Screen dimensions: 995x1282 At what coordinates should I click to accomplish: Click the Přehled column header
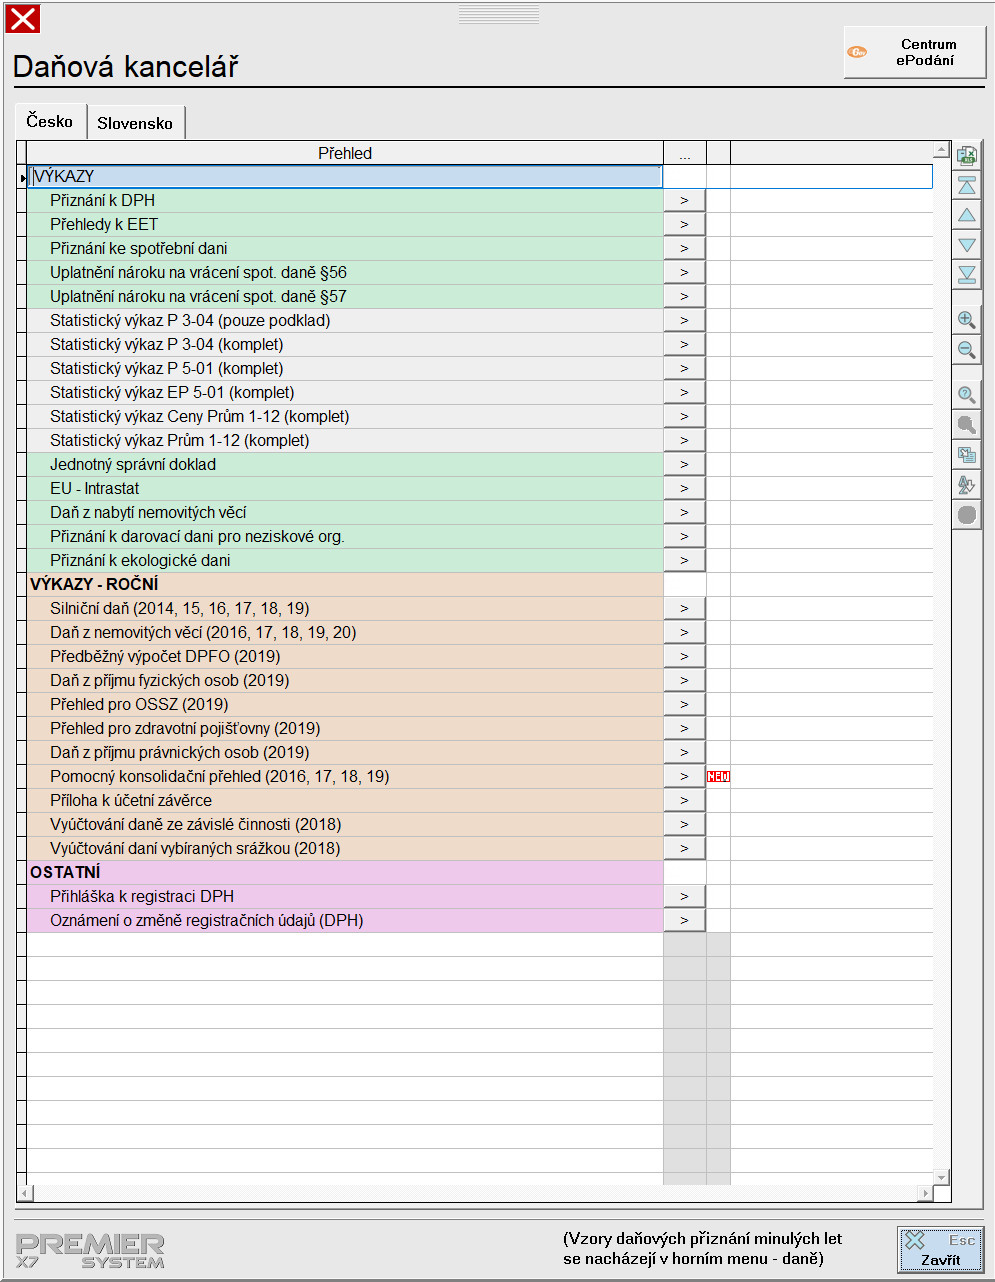click(345, 153)
